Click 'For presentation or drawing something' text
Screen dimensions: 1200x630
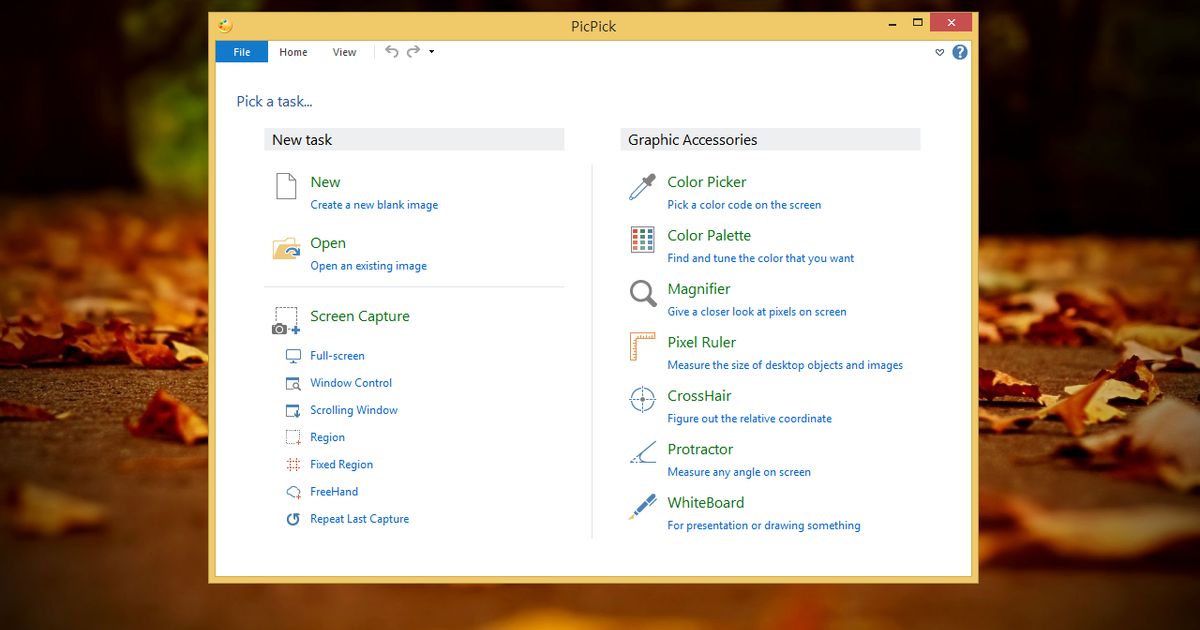(764, 526)
